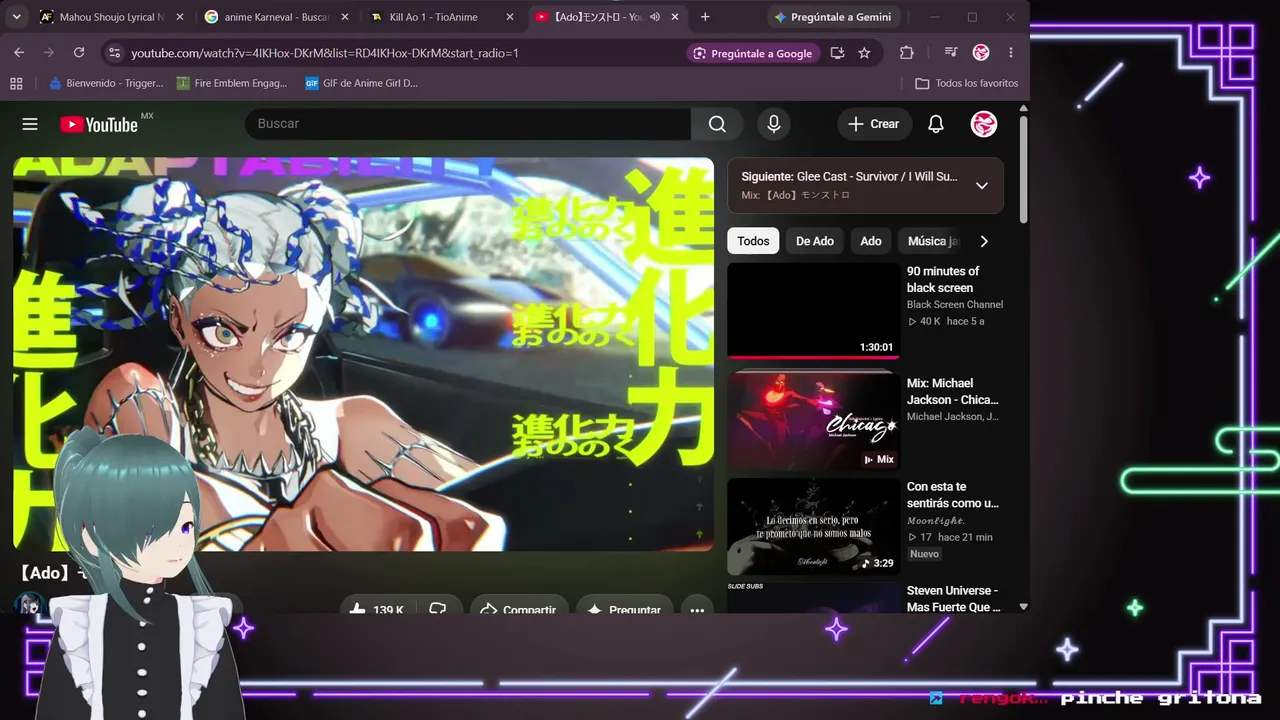Open the Chrome three-dot menu

pos(1011,53)
